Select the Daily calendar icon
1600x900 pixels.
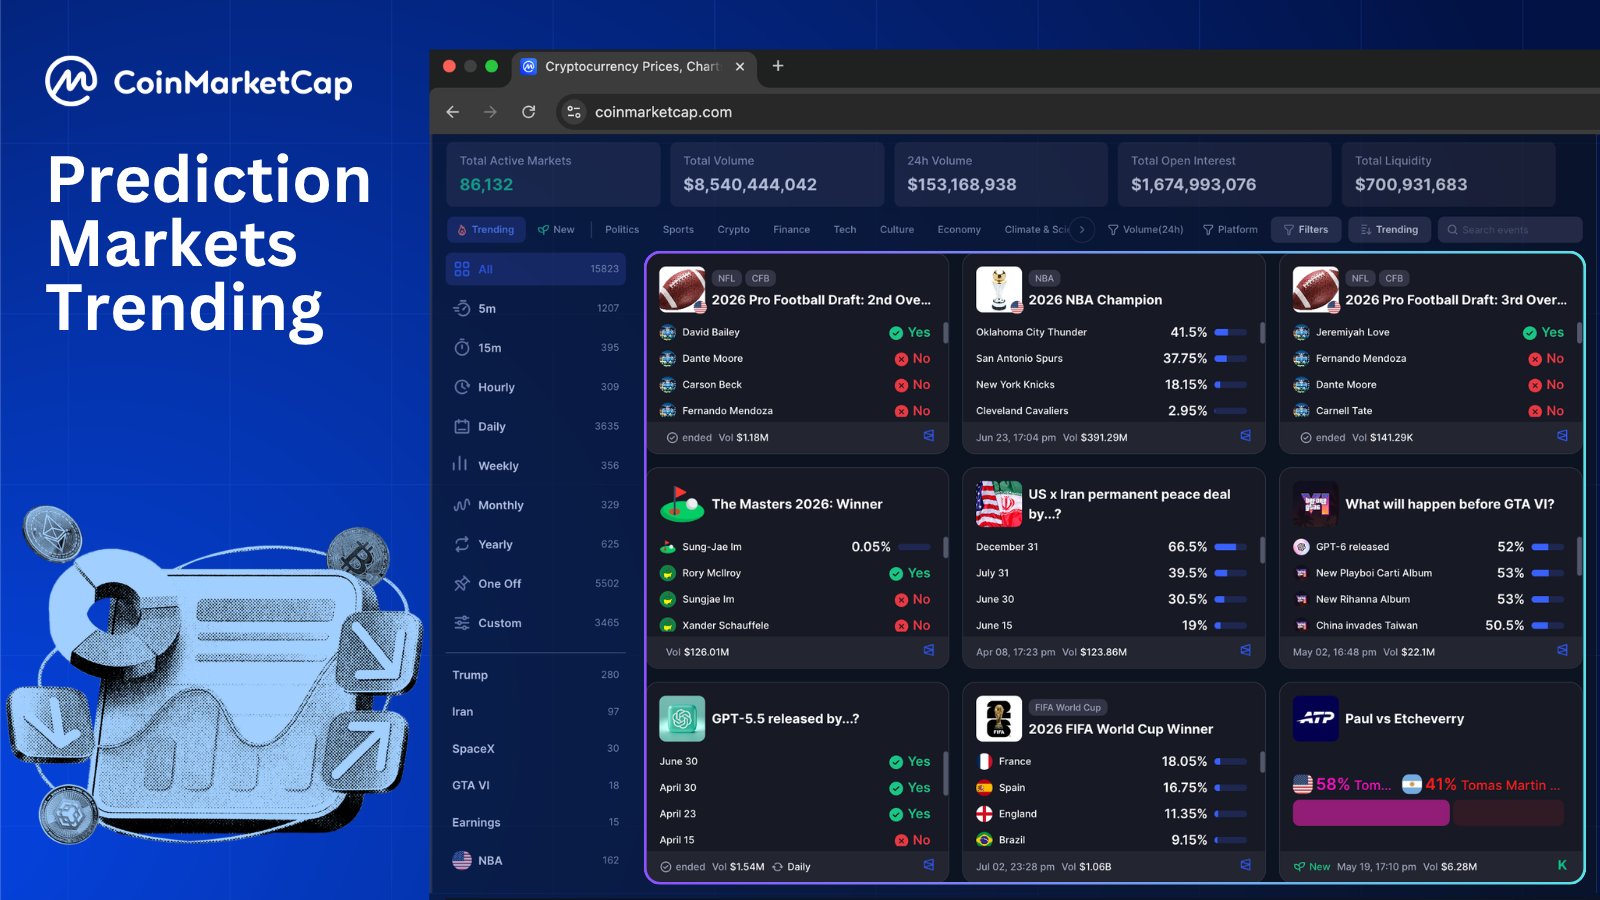(462, 426)
